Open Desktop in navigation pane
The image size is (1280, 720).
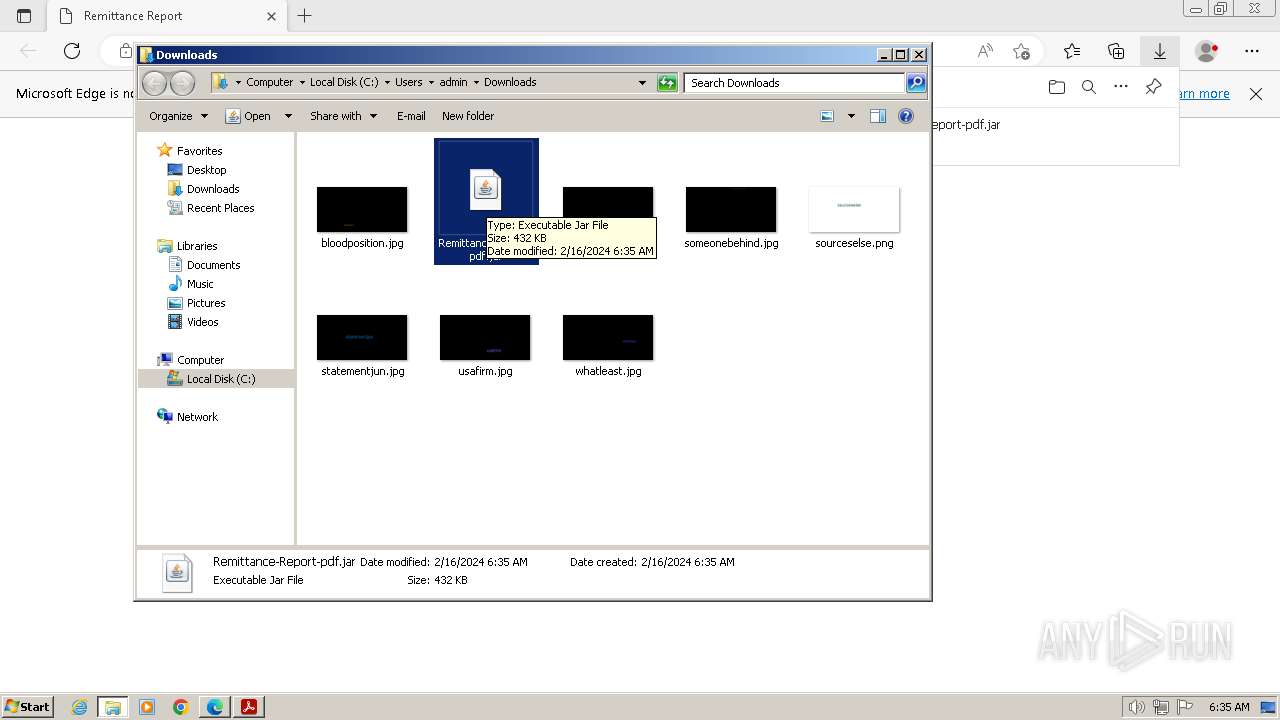[206, 170]
